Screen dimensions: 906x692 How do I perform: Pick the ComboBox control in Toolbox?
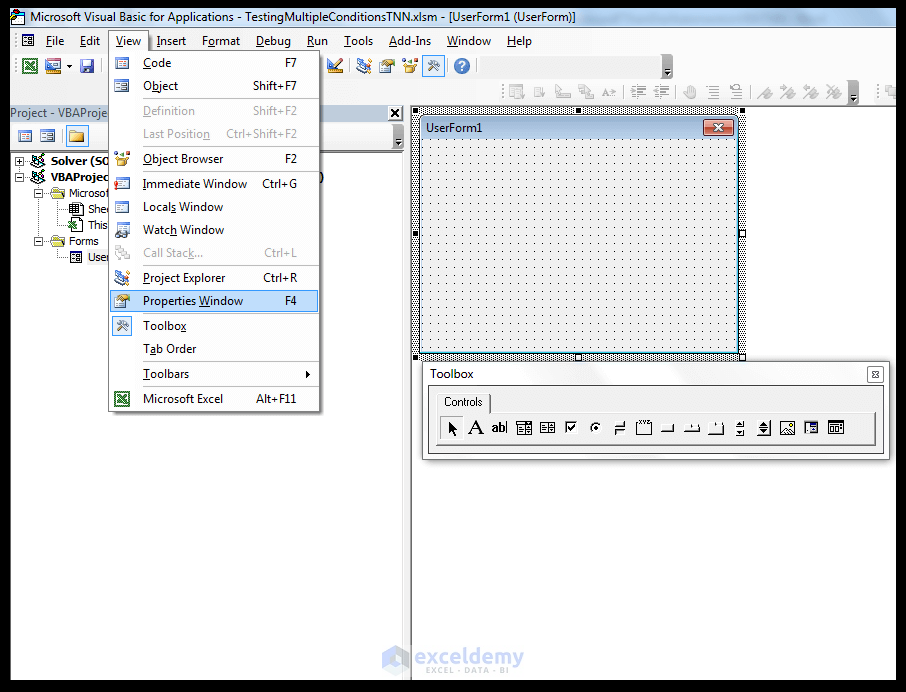[523, 428]
